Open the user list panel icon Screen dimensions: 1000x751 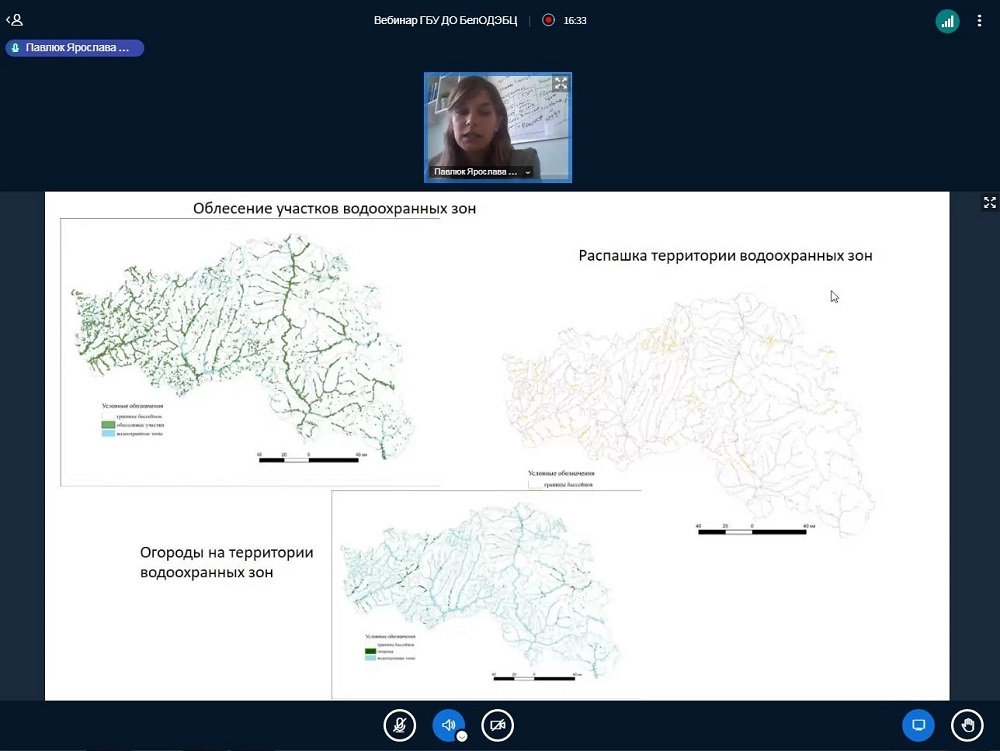pos(15,20)
